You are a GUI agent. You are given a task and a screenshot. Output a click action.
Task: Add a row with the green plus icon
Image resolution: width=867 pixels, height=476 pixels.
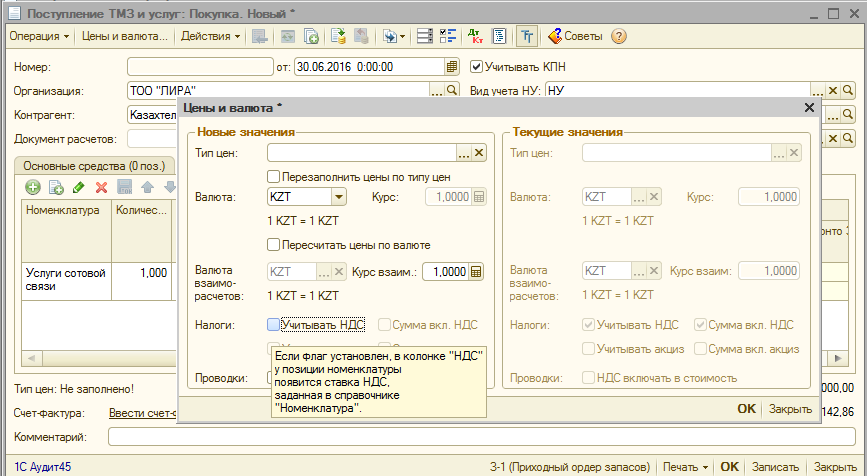[x=33, y=187]
